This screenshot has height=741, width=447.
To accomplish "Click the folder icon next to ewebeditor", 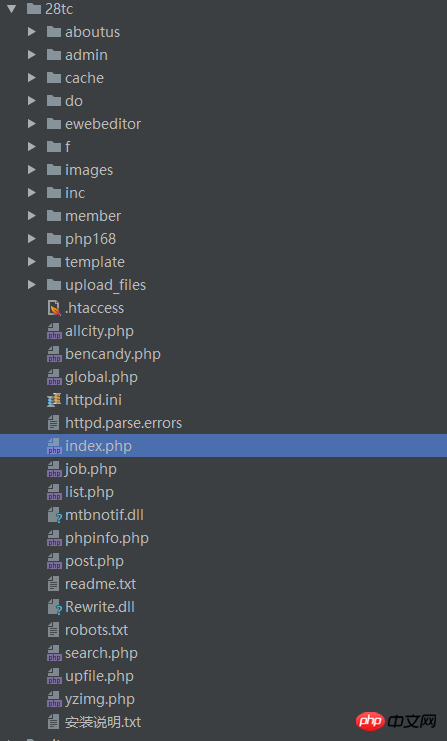I will (x=54, y=124).
